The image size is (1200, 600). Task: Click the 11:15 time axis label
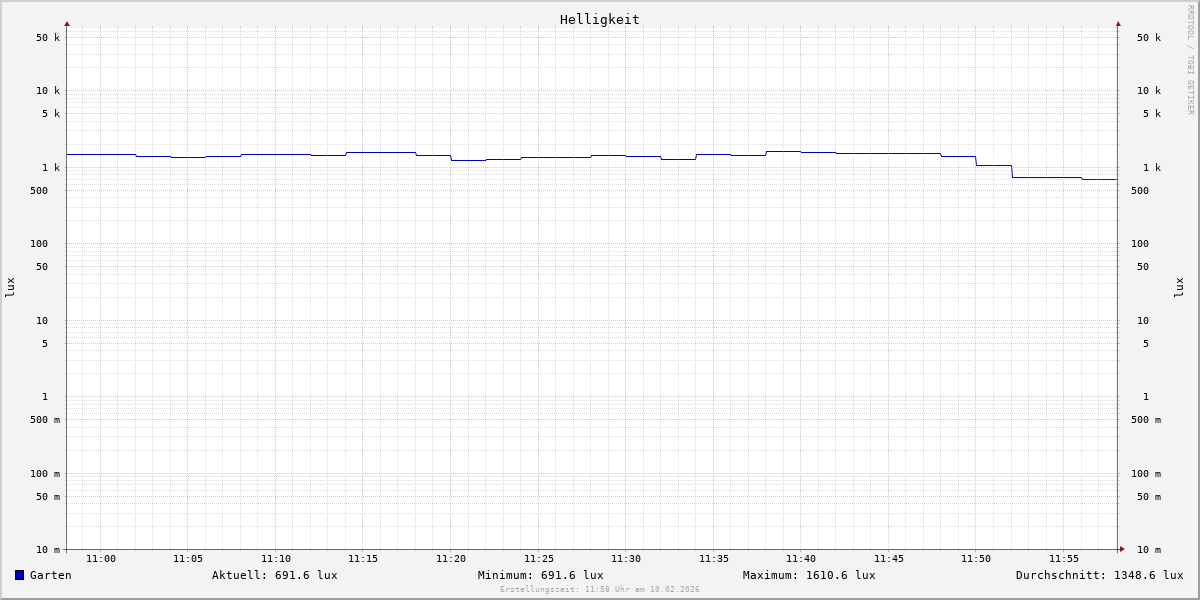pos(363,559)
